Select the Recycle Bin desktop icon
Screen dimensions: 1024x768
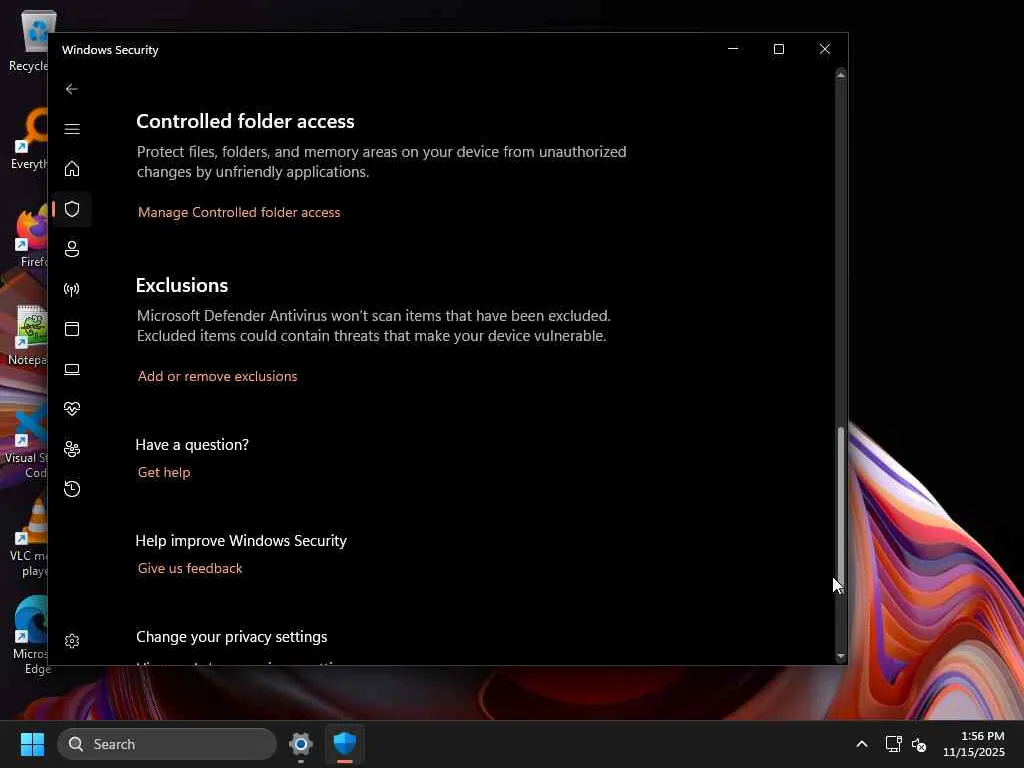26,42
